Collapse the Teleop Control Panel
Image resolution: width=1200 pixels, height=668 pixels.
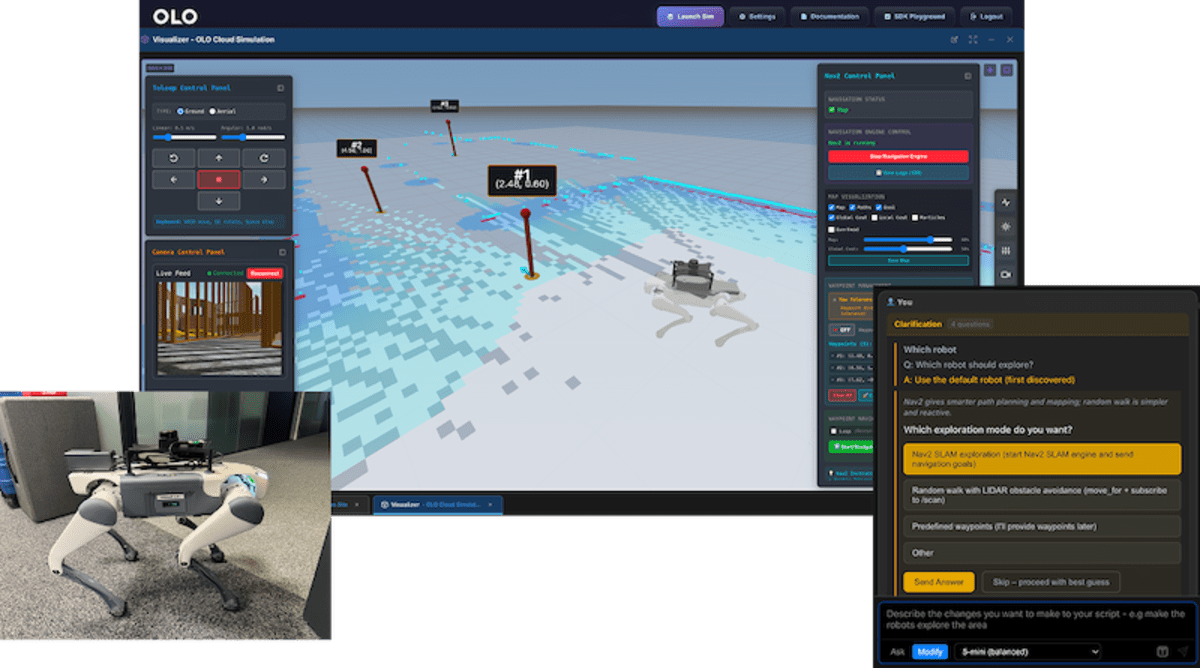pos(280,87)
